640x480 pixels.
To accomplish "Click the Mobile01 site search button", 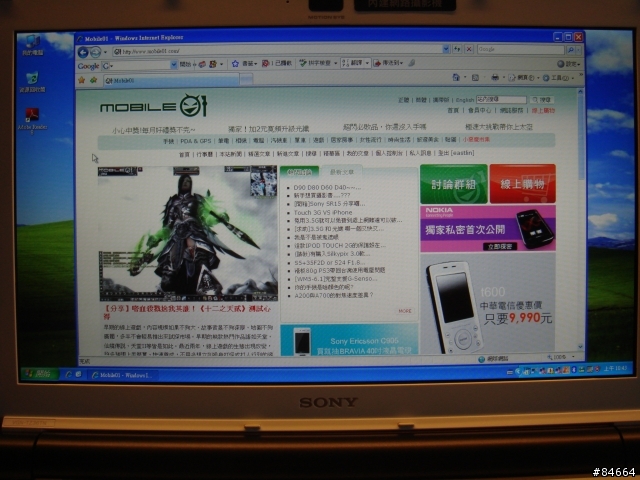I will 542,100.
